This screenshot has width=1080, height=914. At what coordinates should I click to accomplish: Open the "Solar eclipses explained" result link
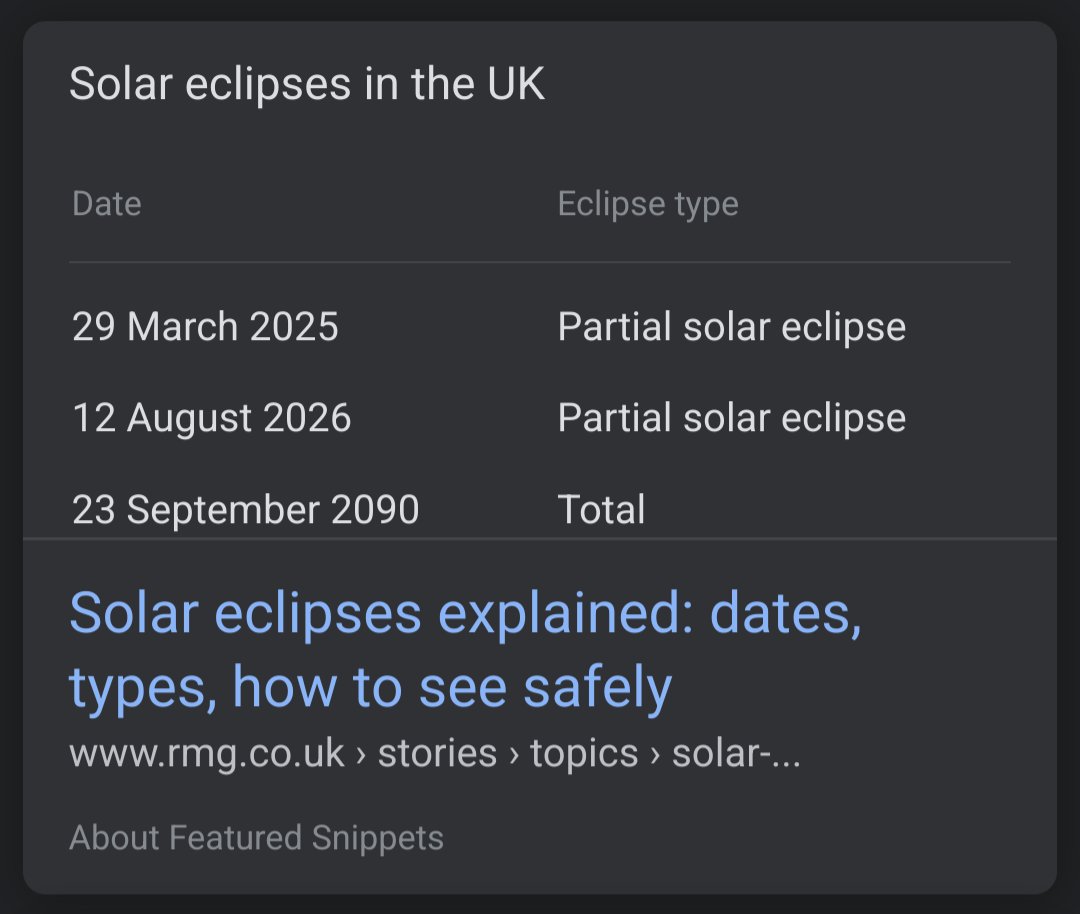point(465,614)
